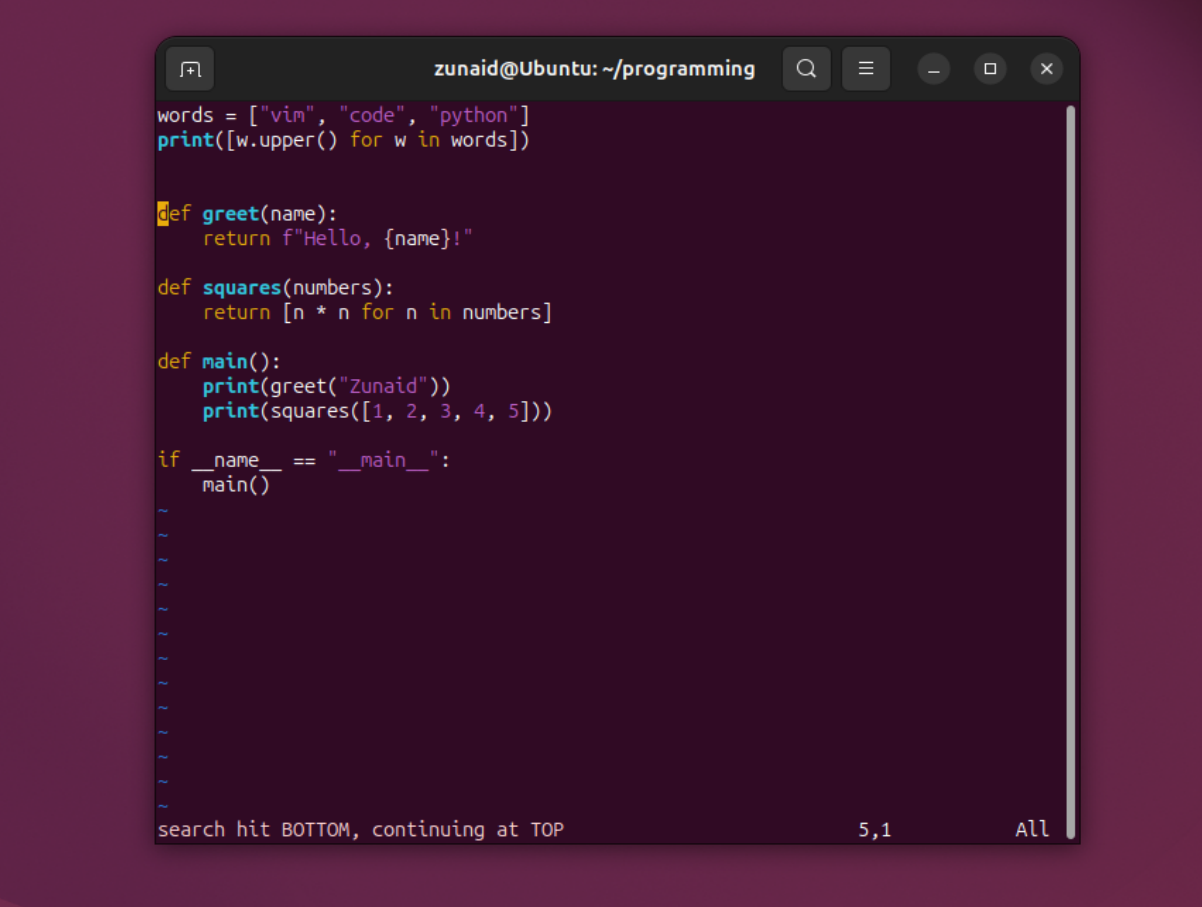Open the hamburger menu in title bar
The image size is (1202, 907).
(x=866, y=69)
